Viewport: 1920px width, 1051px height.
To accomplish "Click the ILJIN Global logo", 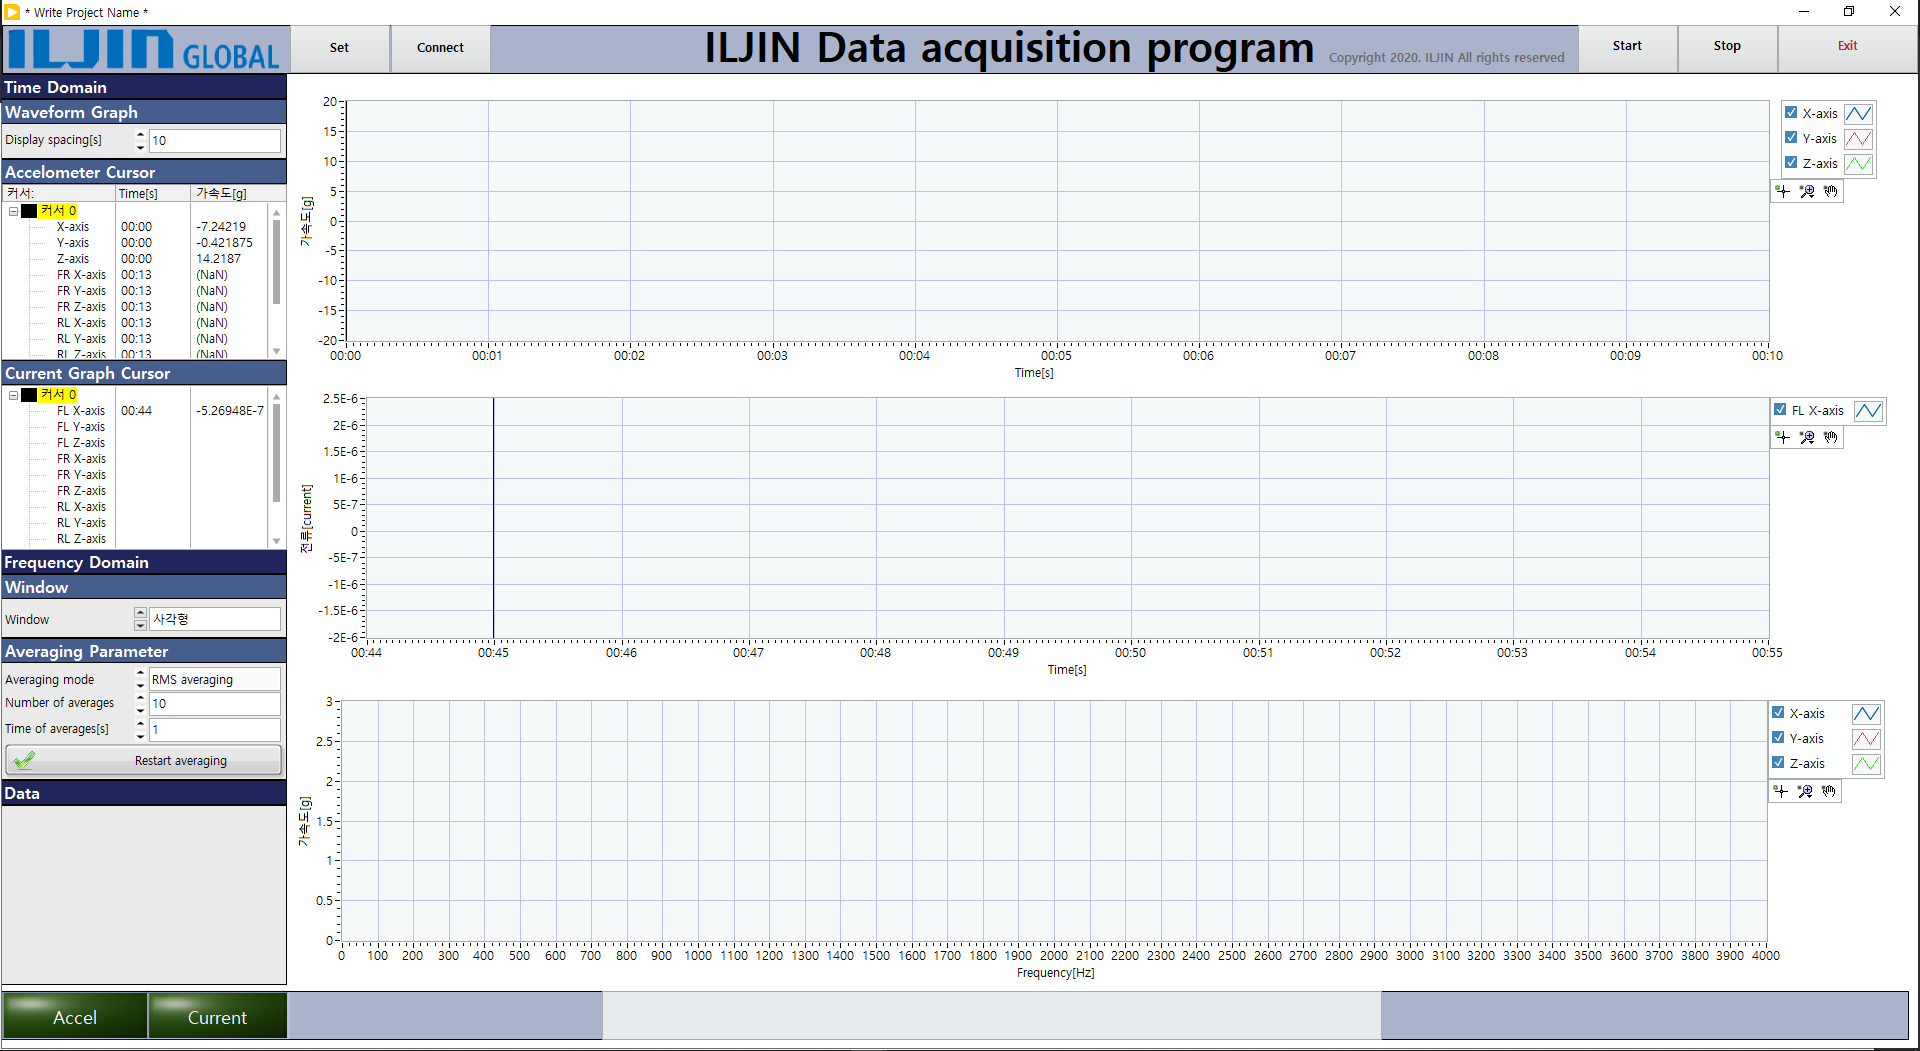I will (146, 49).
